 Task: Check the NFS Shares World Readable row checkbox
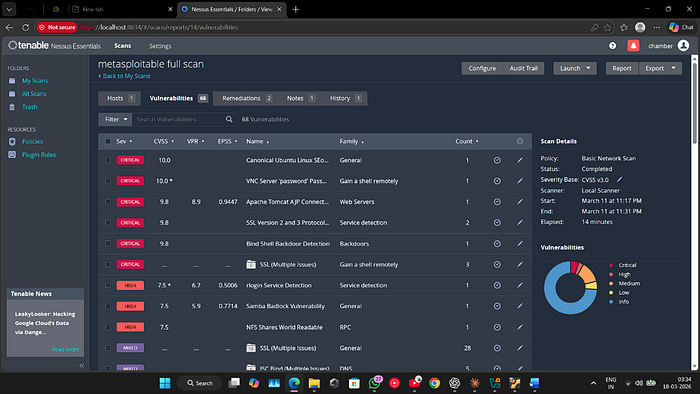point(108,327)
